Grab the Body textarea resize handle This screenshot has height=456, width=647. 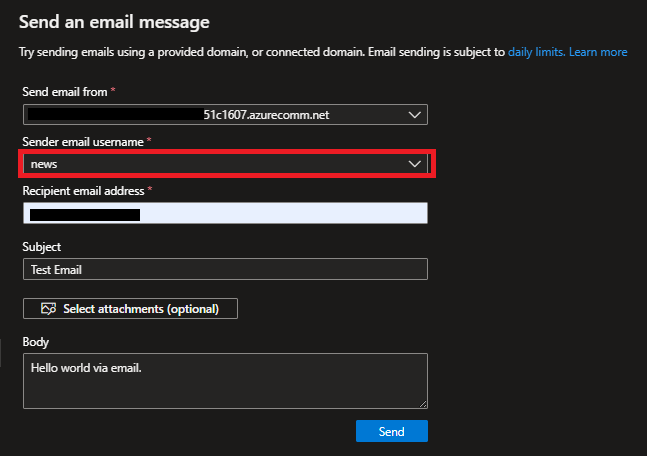(423, 403)
